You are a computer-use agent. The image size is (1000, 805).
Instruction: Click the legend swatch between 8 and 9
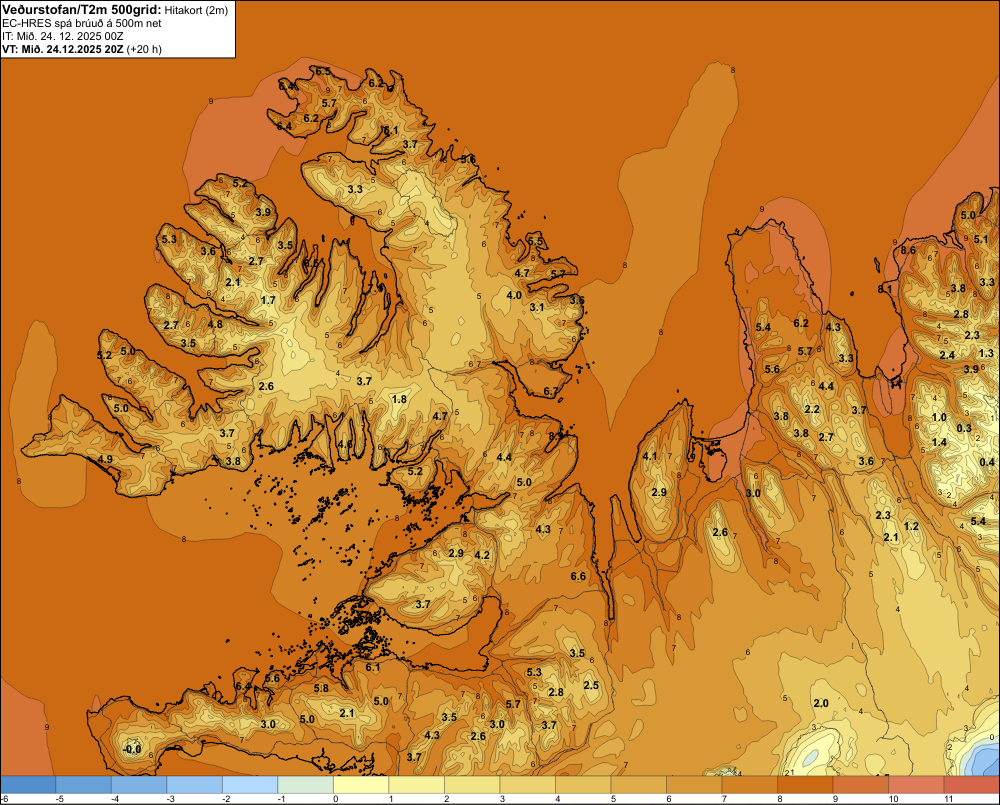click(805, 785)
